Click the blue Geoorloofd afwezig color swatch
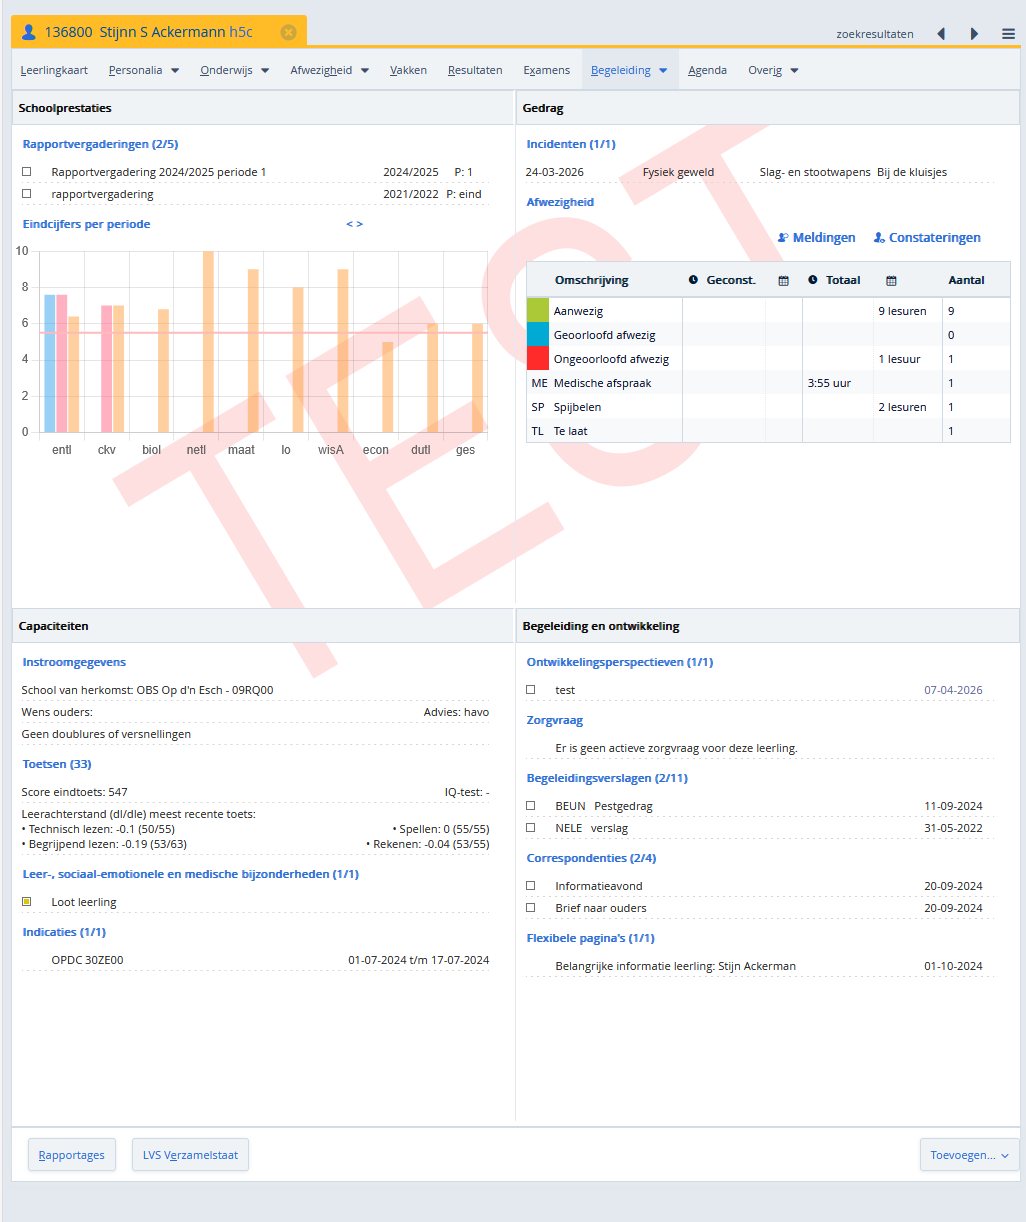This screenshot has height=1222, width=1026. click(x=538, y=334)
